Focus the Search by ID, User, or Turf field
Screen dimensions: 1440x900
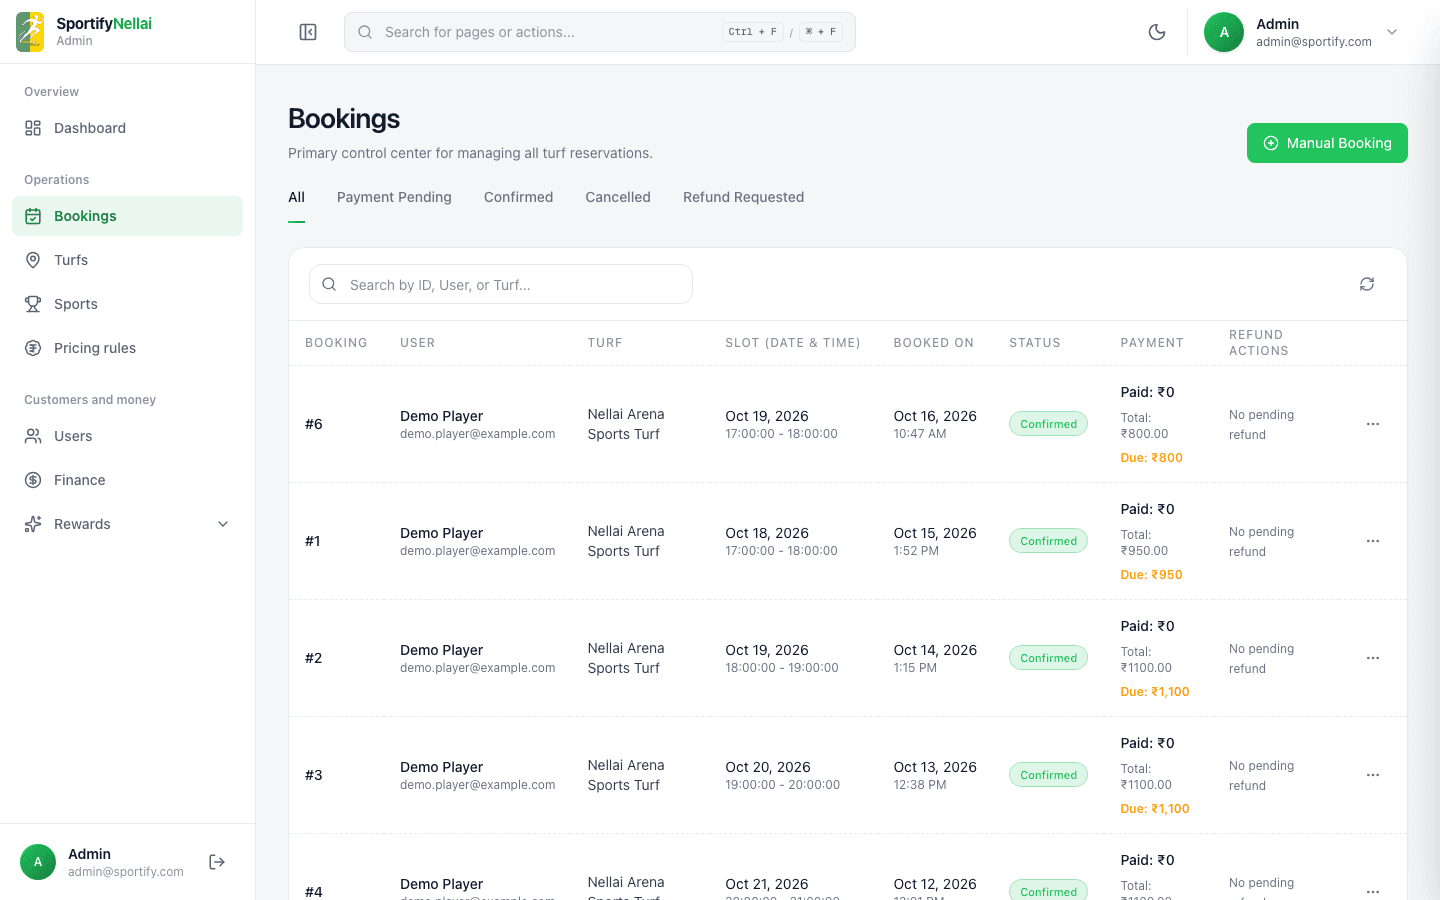tap(501, 284)
